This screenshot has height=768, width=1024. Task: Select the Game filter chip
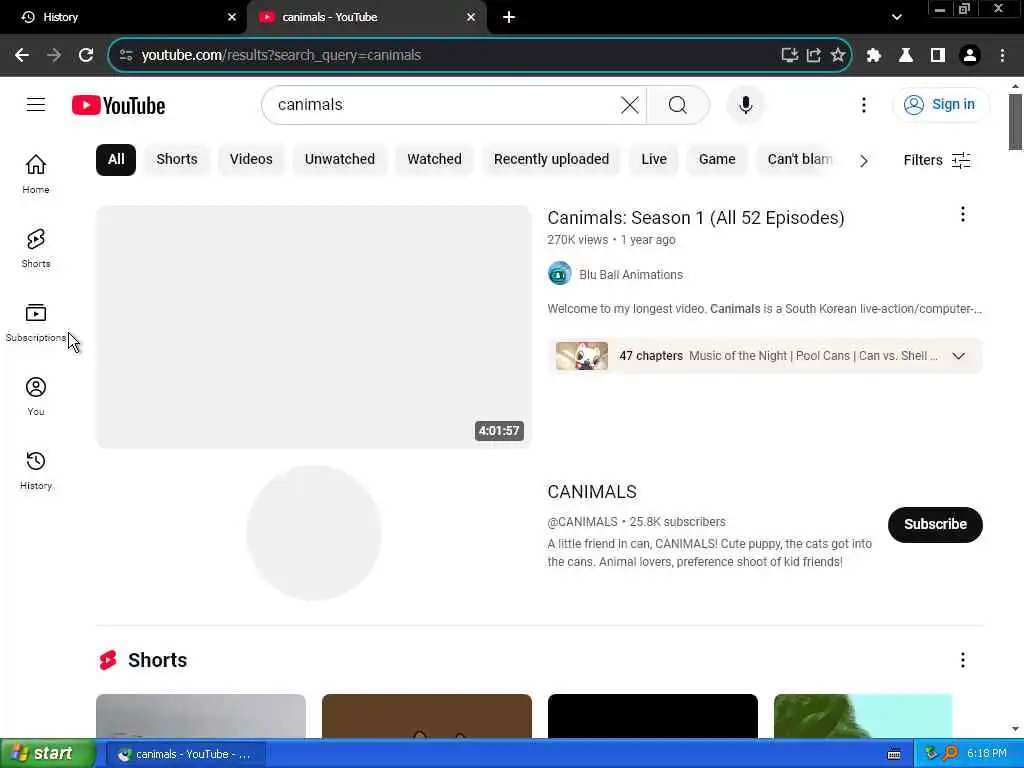tap(717, 159)
